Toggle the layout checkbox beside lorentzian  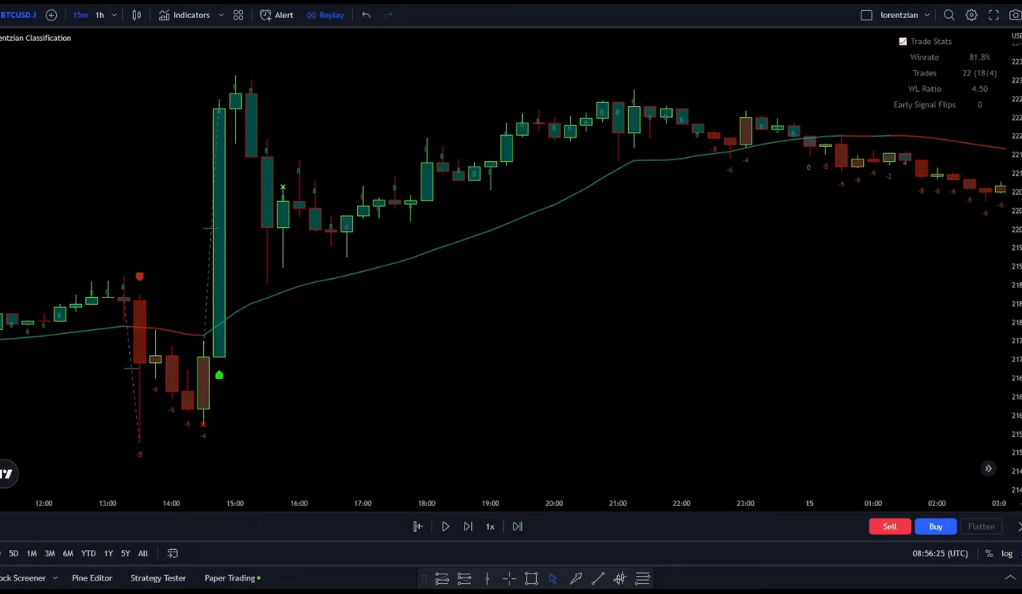coord(867,15)
